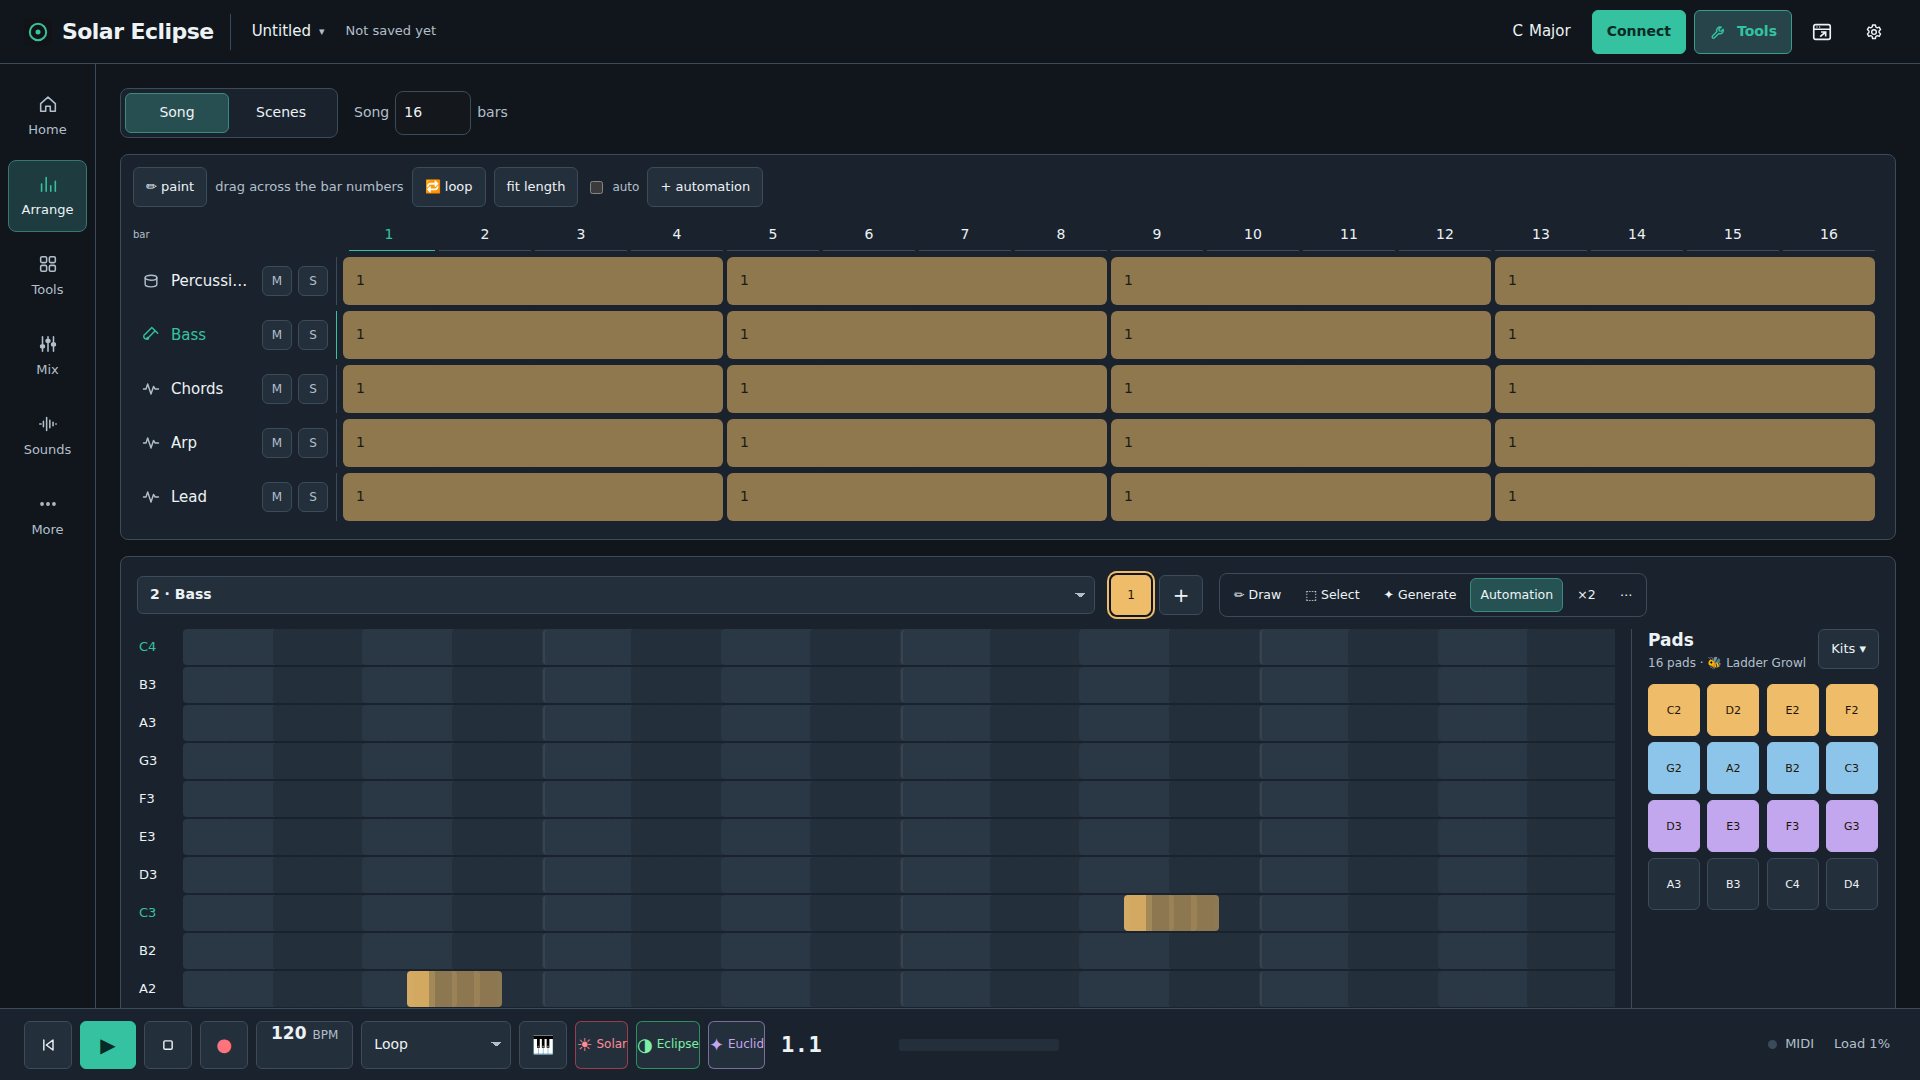Solo the Arp track
Image resolution: width=1920 pixels, height=1080 pixels.
click(x=313, y=443)
